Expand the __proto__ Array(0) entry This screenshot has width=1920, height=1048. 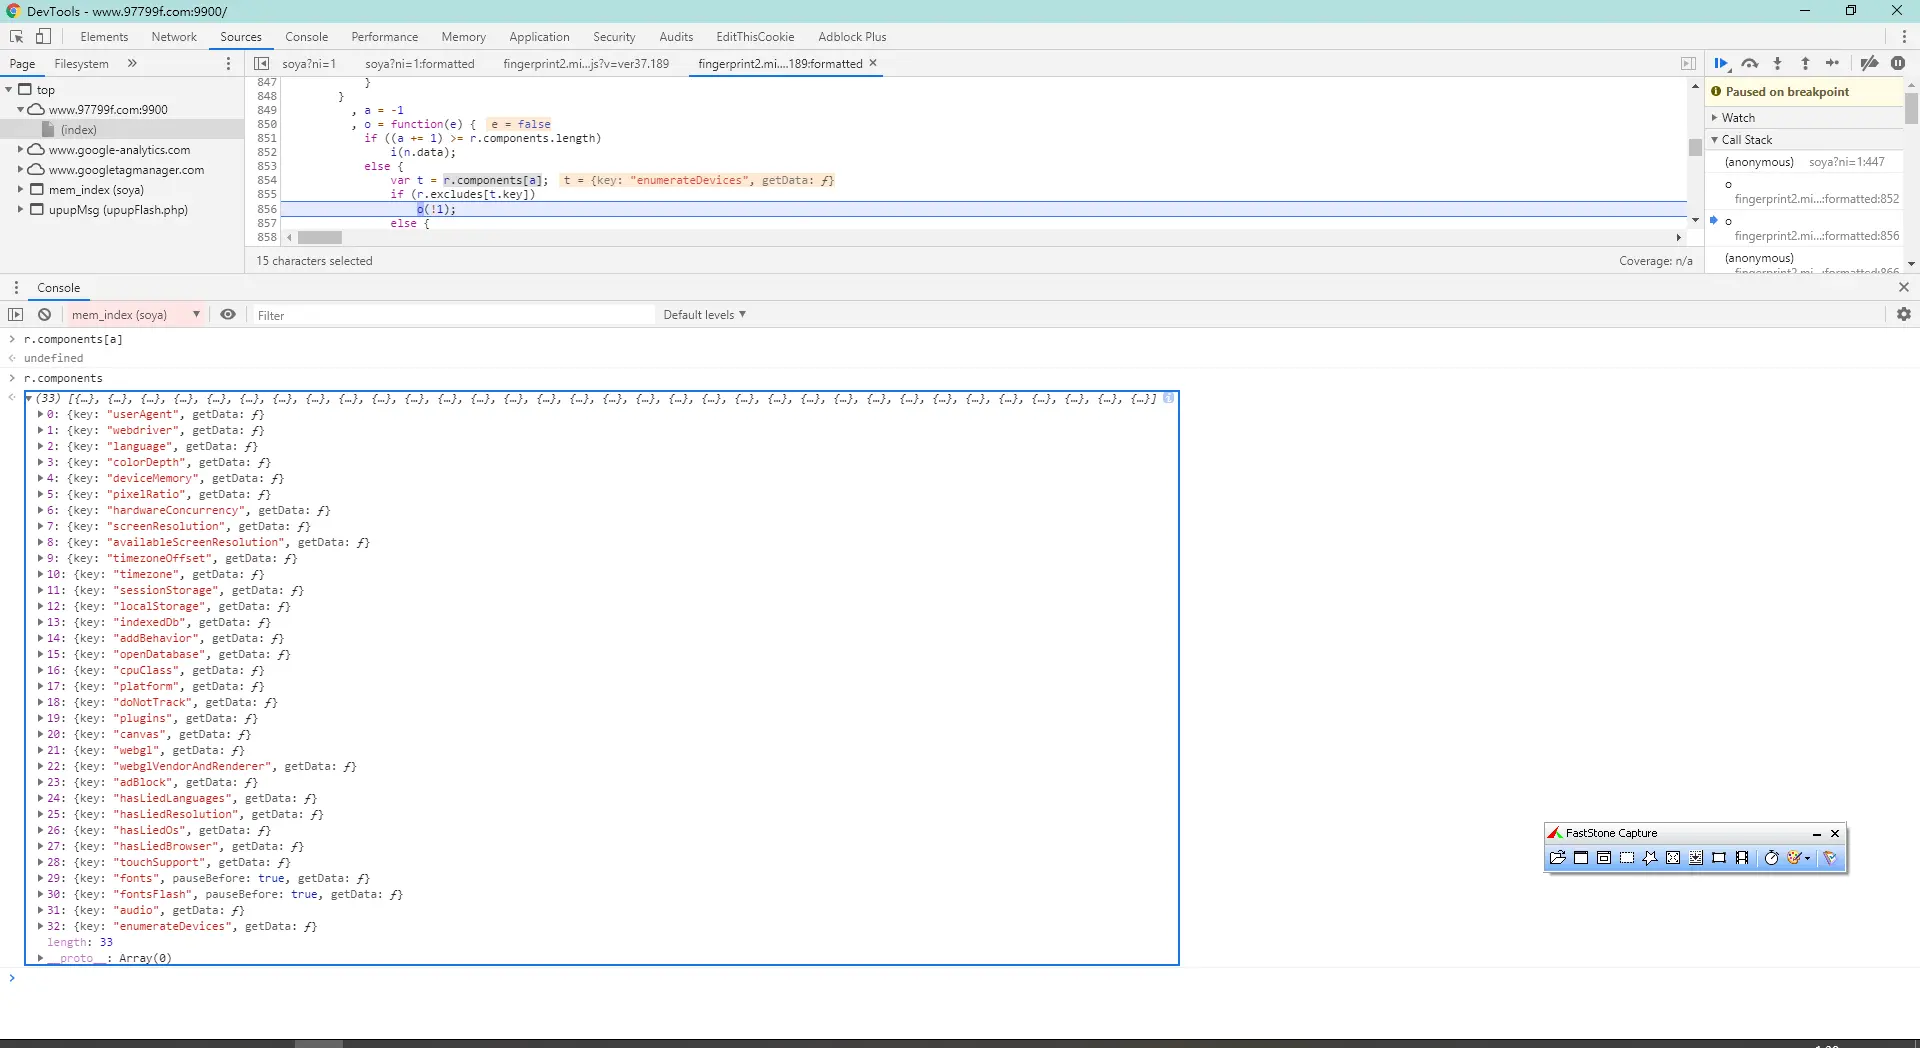[x=41, y=958]
